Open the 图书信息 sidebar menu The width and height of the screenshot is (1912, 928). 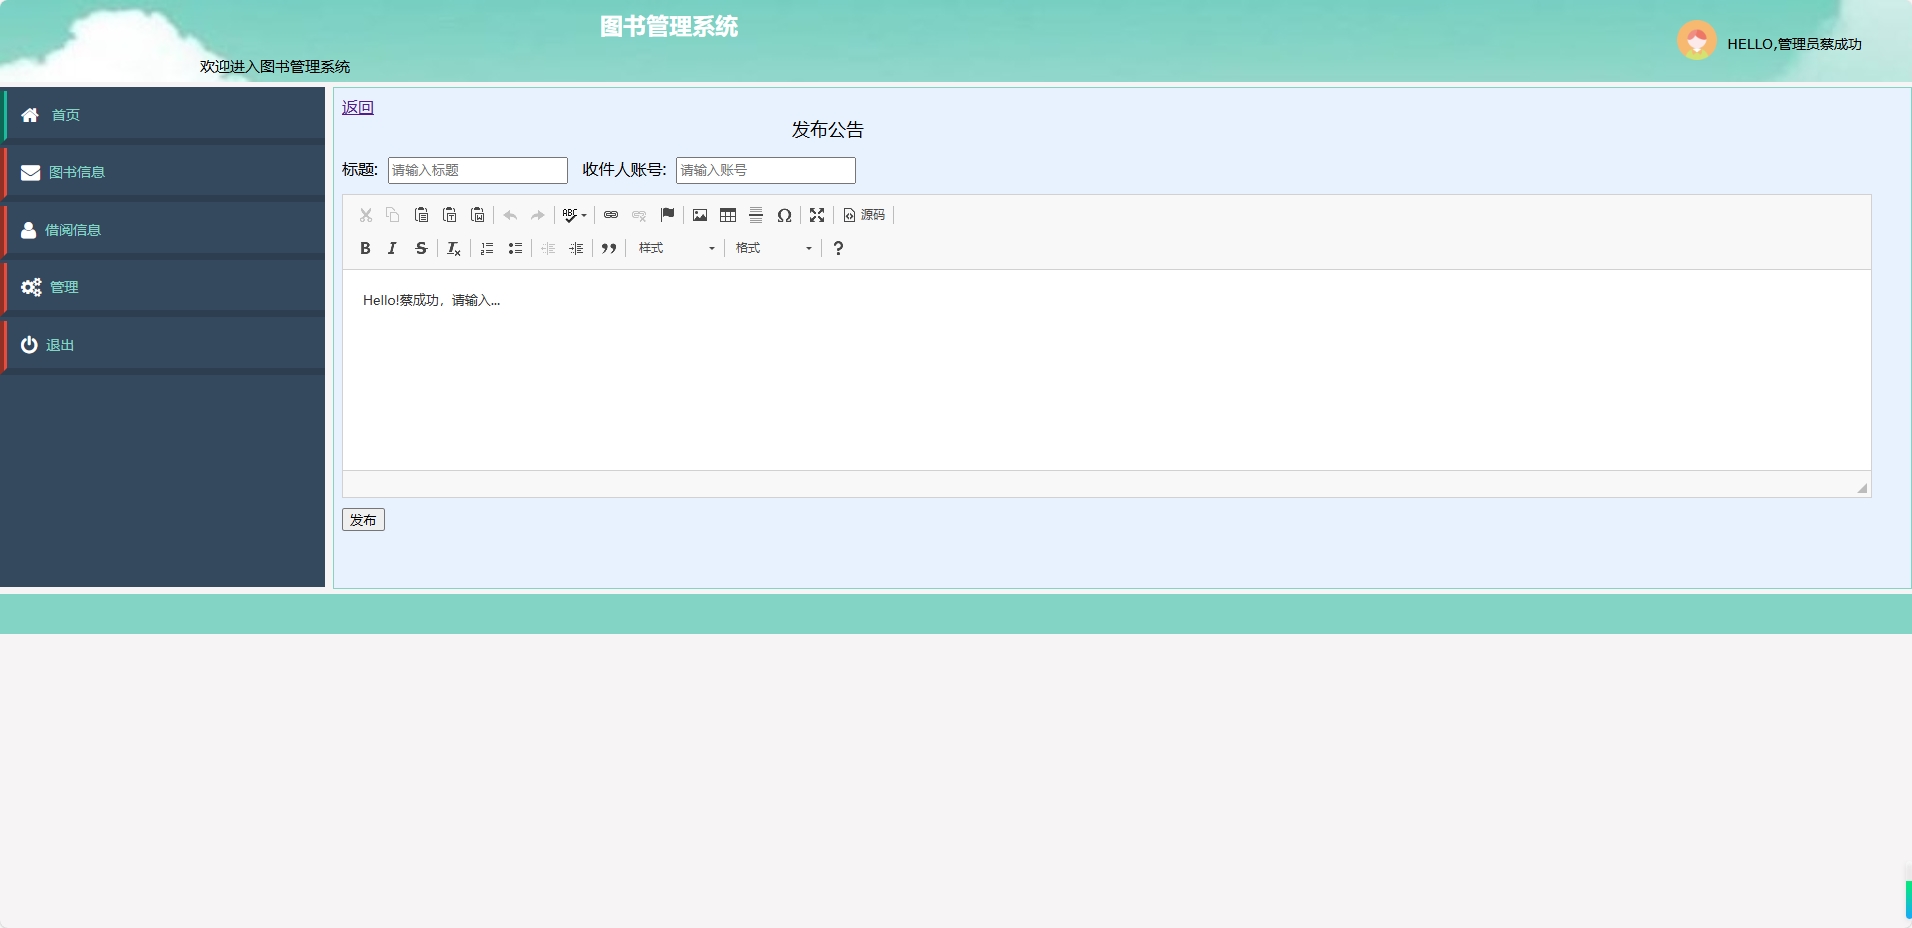[76, 171]
